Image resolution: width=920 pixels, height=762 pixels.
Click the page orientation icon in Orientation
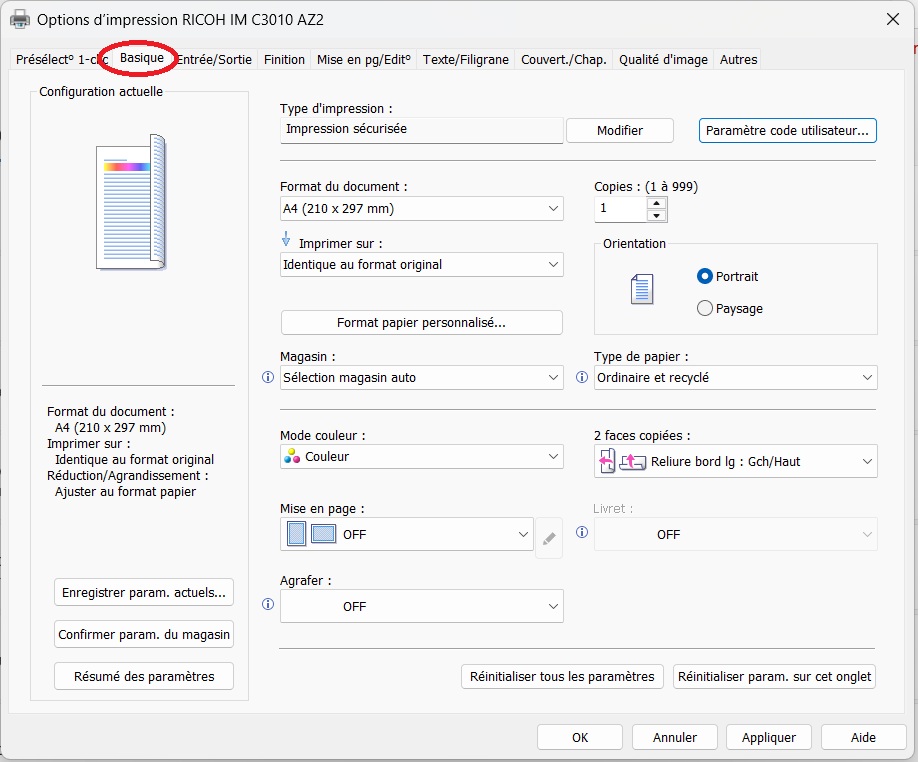[641, 290]
